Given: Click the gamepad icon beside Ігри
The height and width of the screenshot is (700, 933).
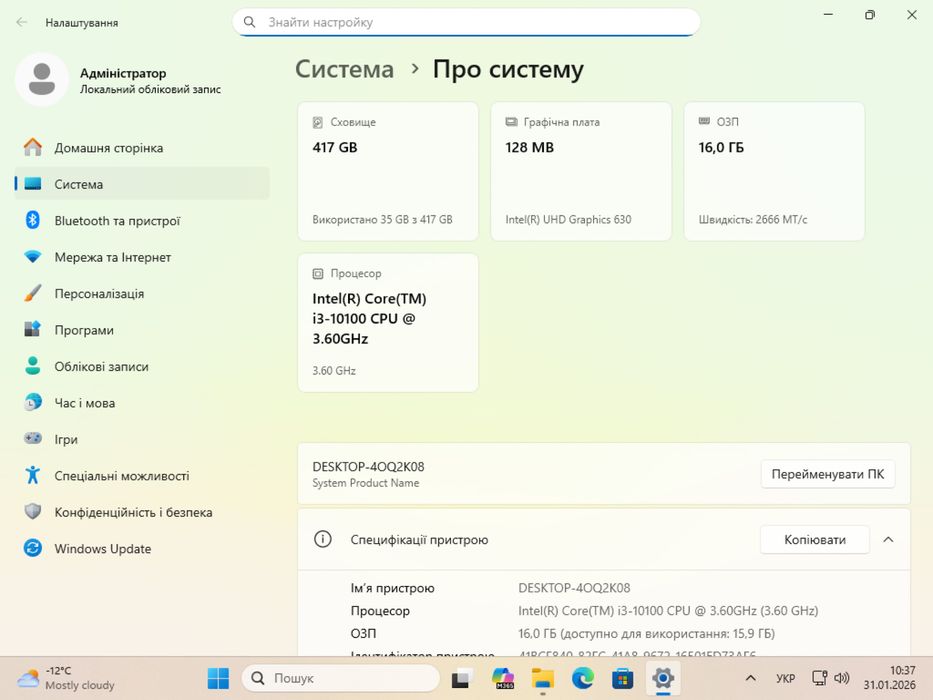Looking at the screenshot, I should [33, 439].
